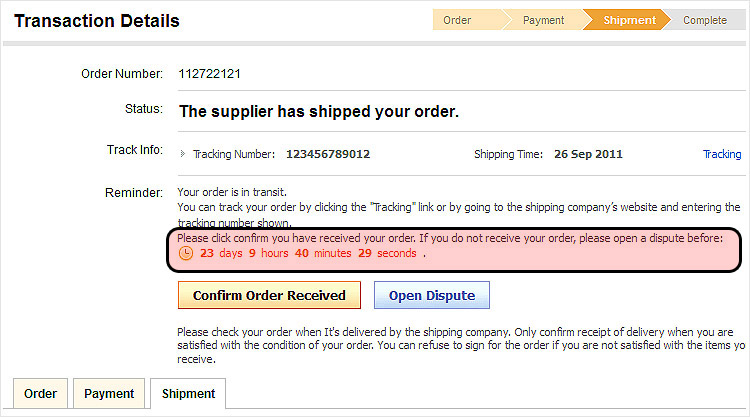Viewport: 750px width, 417px height.
Task: Click the Open Dispute button
Action: tap(432, 295)
